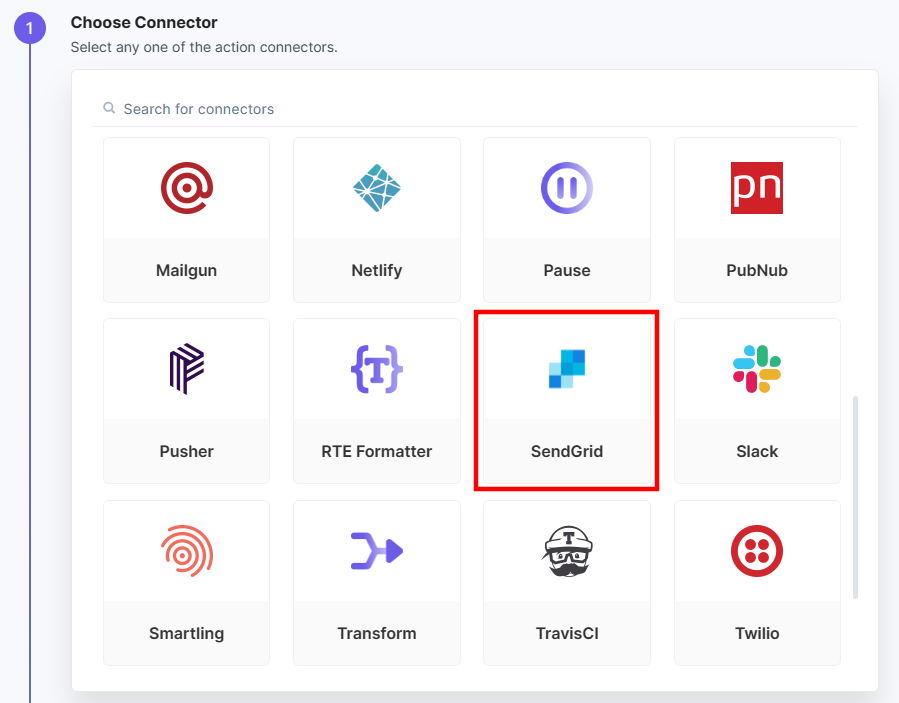Pick the PubNub connector icon

[x=757, y=188]
